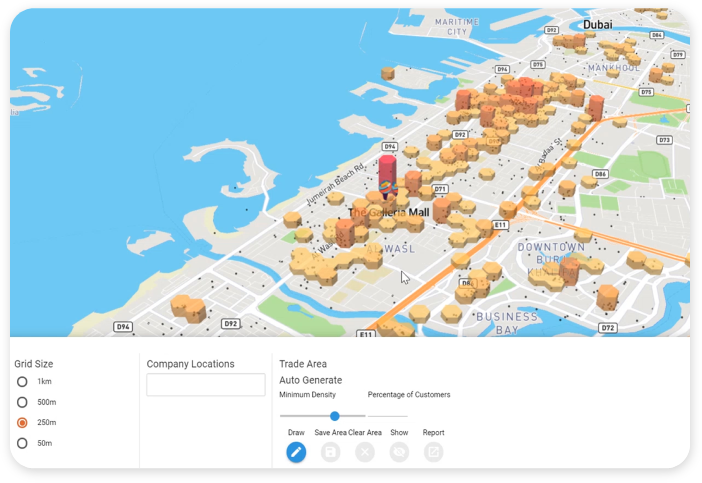This screenshot has height=483, width=702.
Task: Click the Dubai city label on map
Action: (597, 24)
